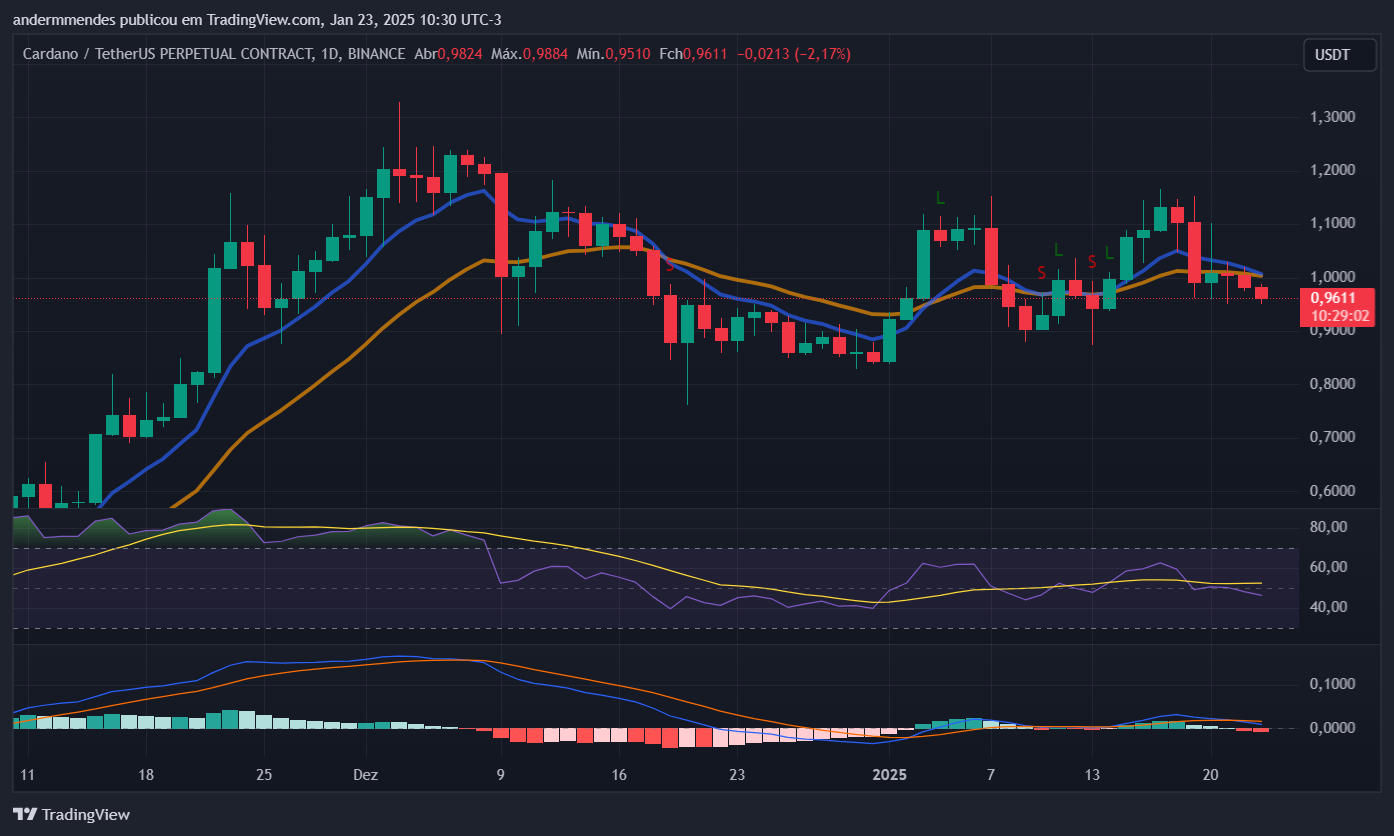Click the date label 20 on time axis
1394x836 pixels.
pos(1210,774)
